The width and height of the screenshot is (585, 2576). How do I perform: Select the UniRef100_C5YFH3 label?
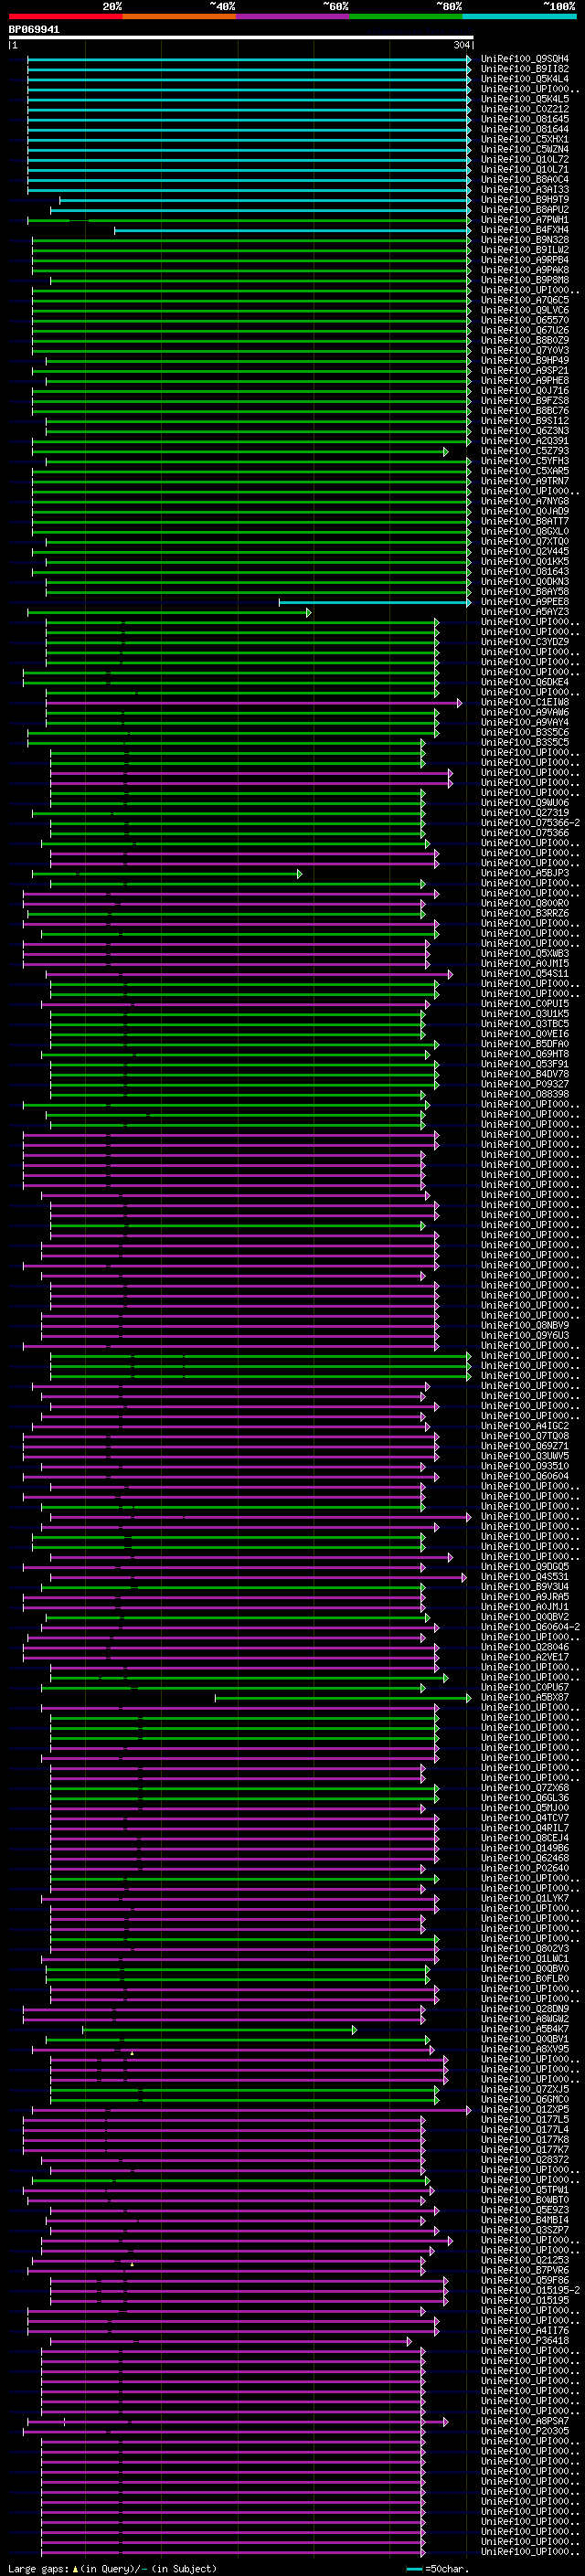coord(525,461)
